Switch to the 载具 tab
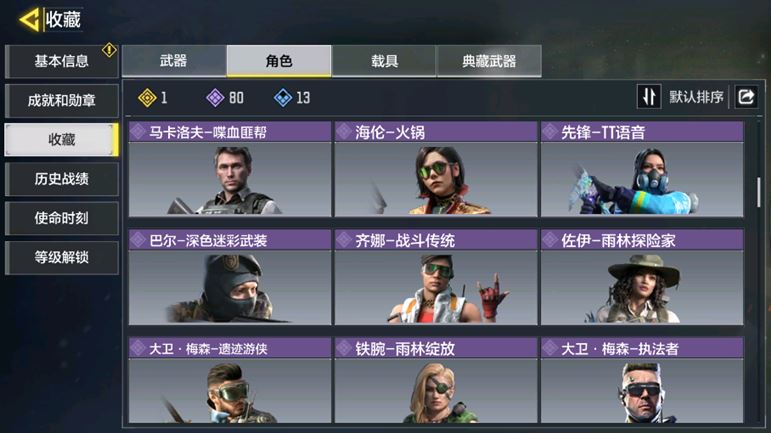Screen dimensions: 771x433 pyautogui.click(x=384, y=61)
